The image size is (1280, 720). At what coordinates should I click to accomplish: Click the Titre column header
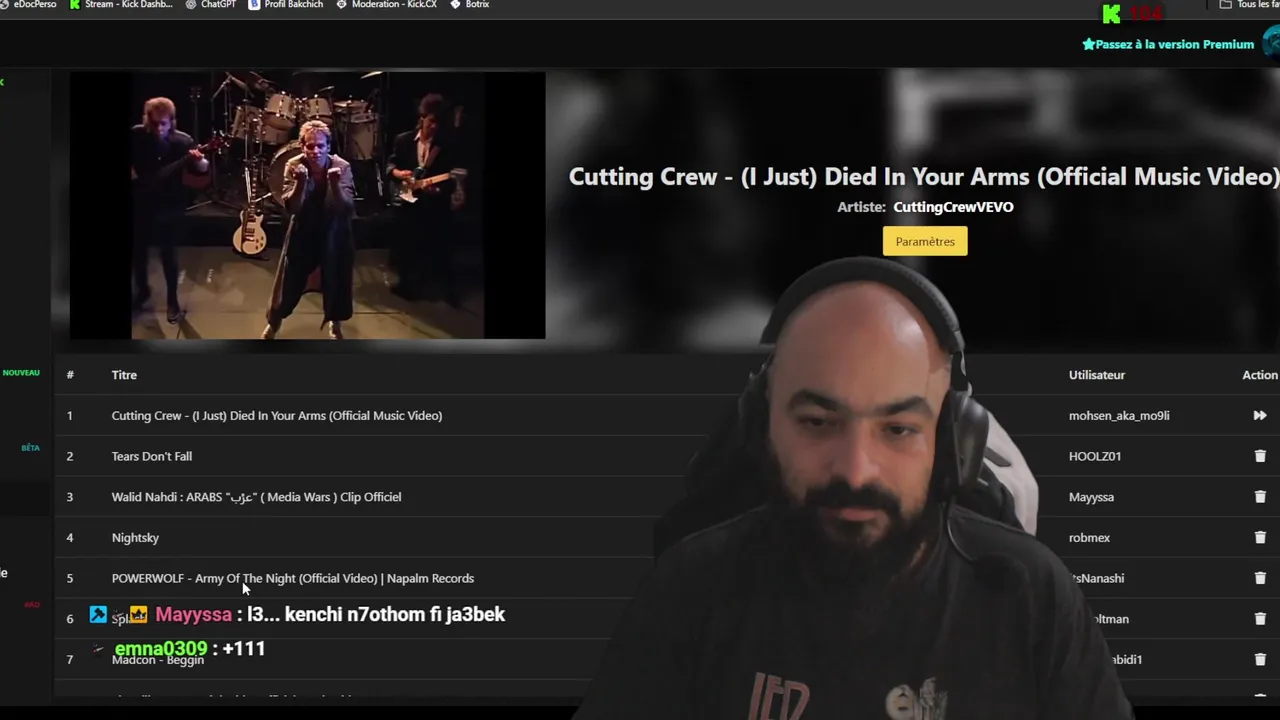coord(124,375)
